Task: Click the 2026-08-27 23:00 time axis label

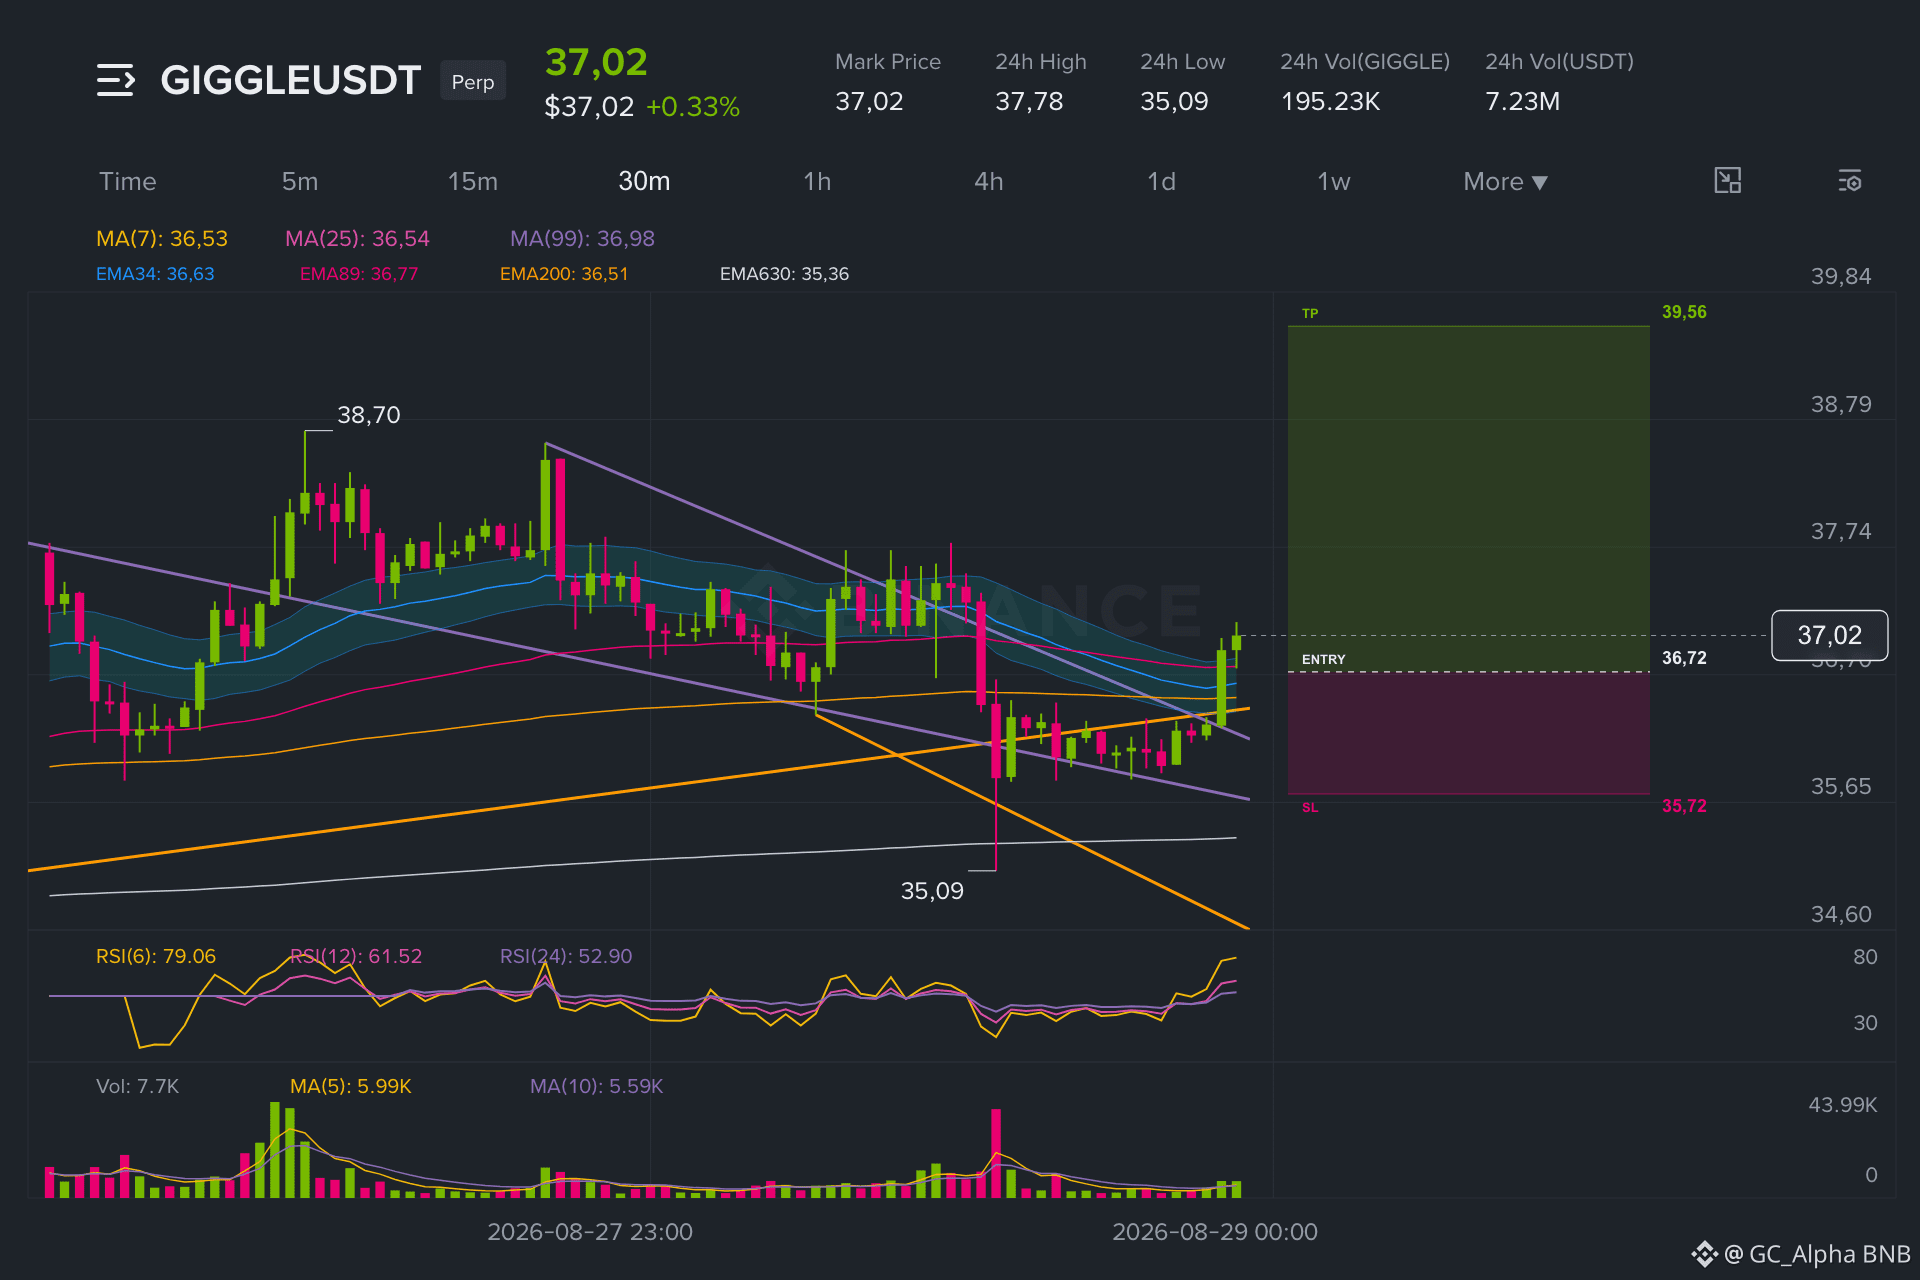Action: pos(590,1232)
